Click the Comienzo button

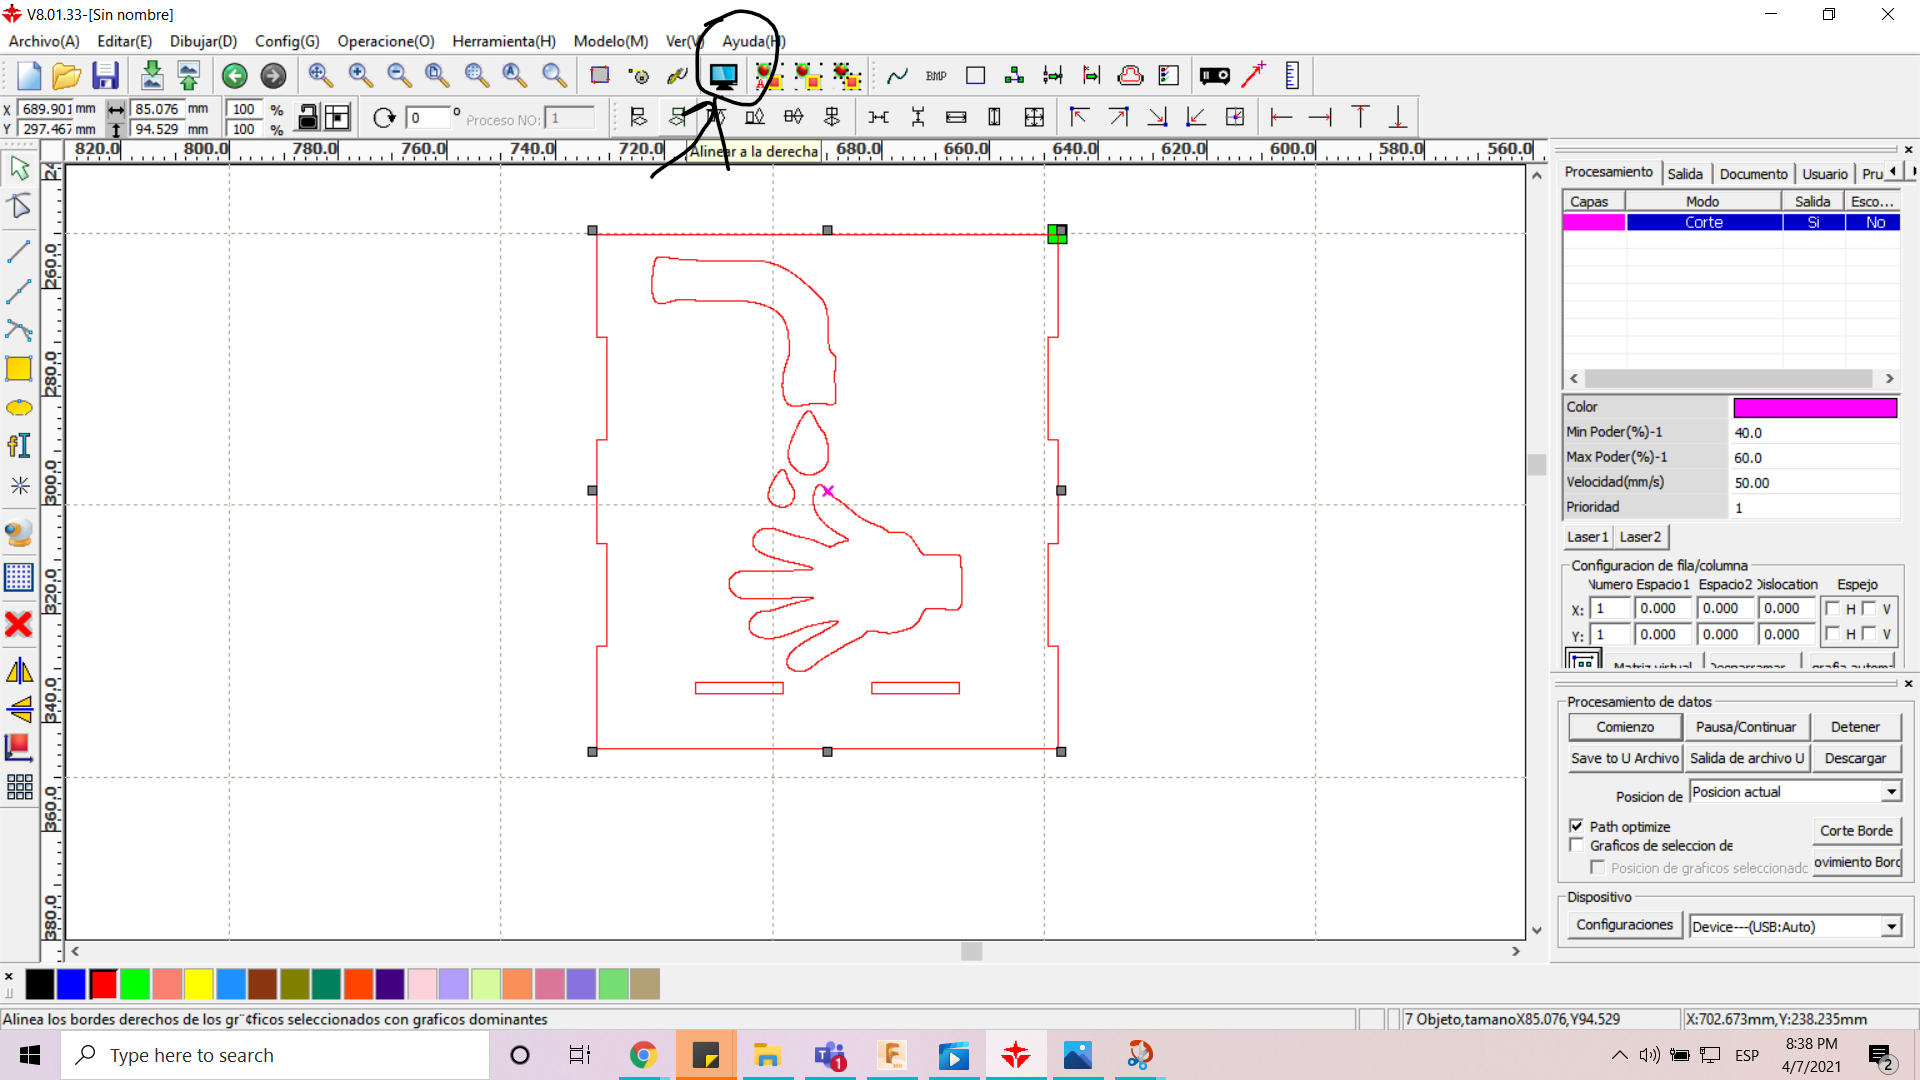[1625, 727]
